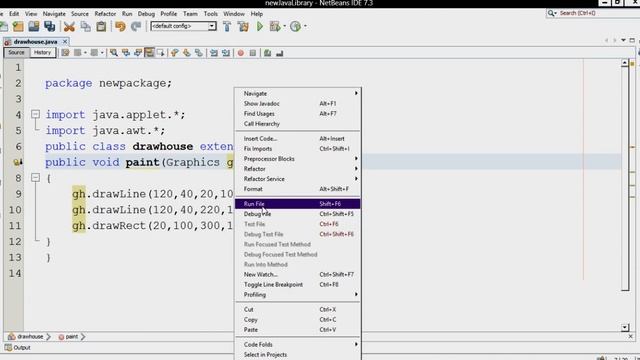Open the Output panel button
The width and height of the screenshot is (640, 360).
[x=18, y=348]
